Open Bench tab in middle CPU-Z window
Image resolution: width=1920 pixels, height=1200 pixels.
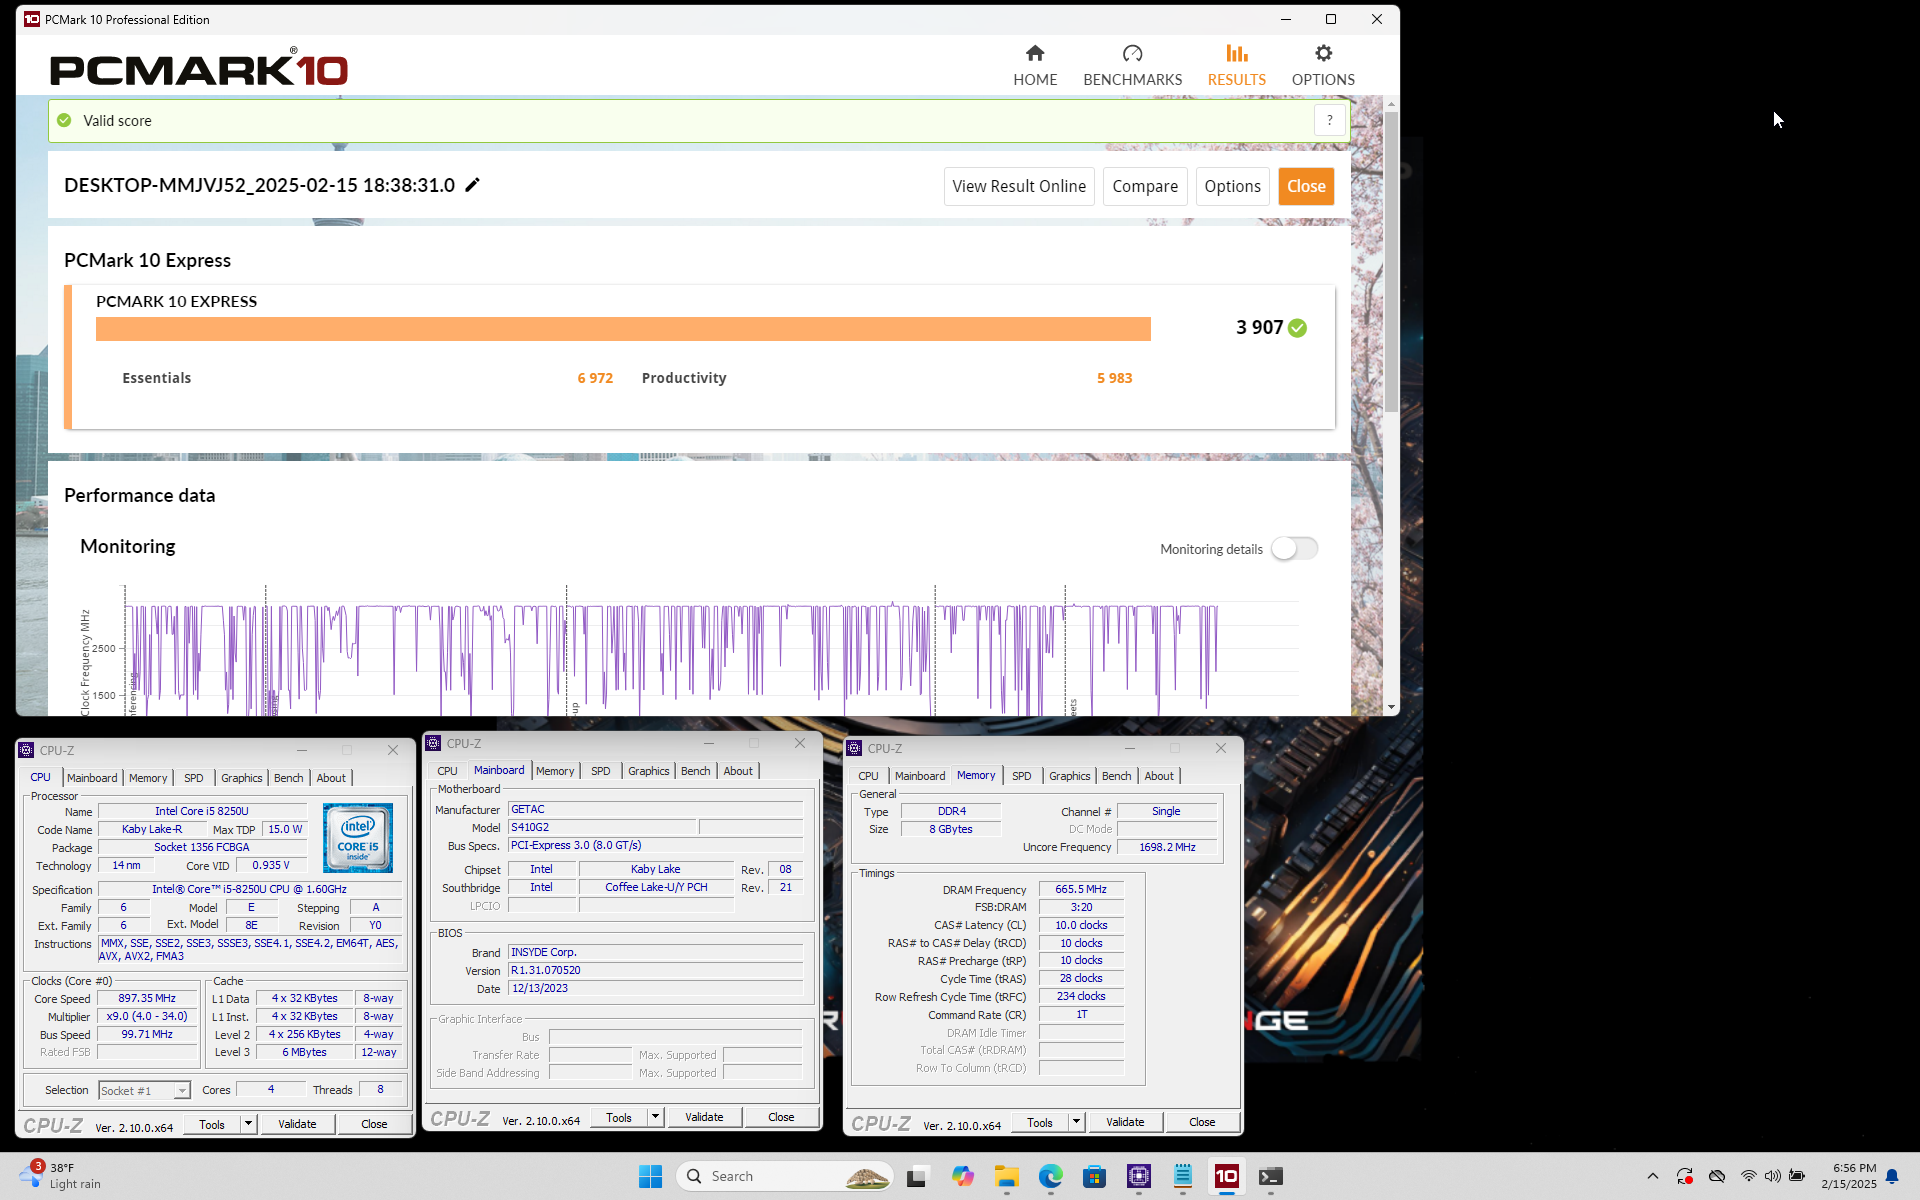click(x=695, y=771)
